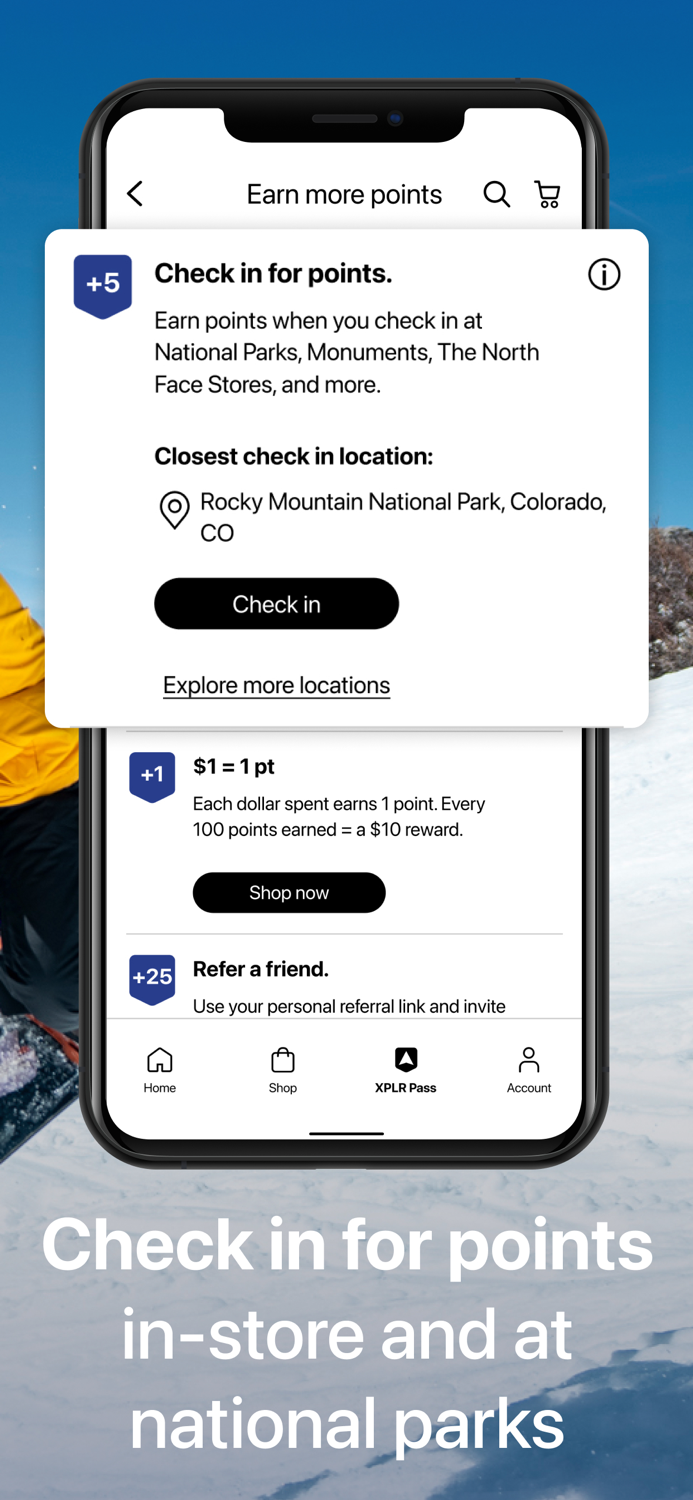Click the Shop now button
Screen dimensions: 693x1500
pos(289,892)
